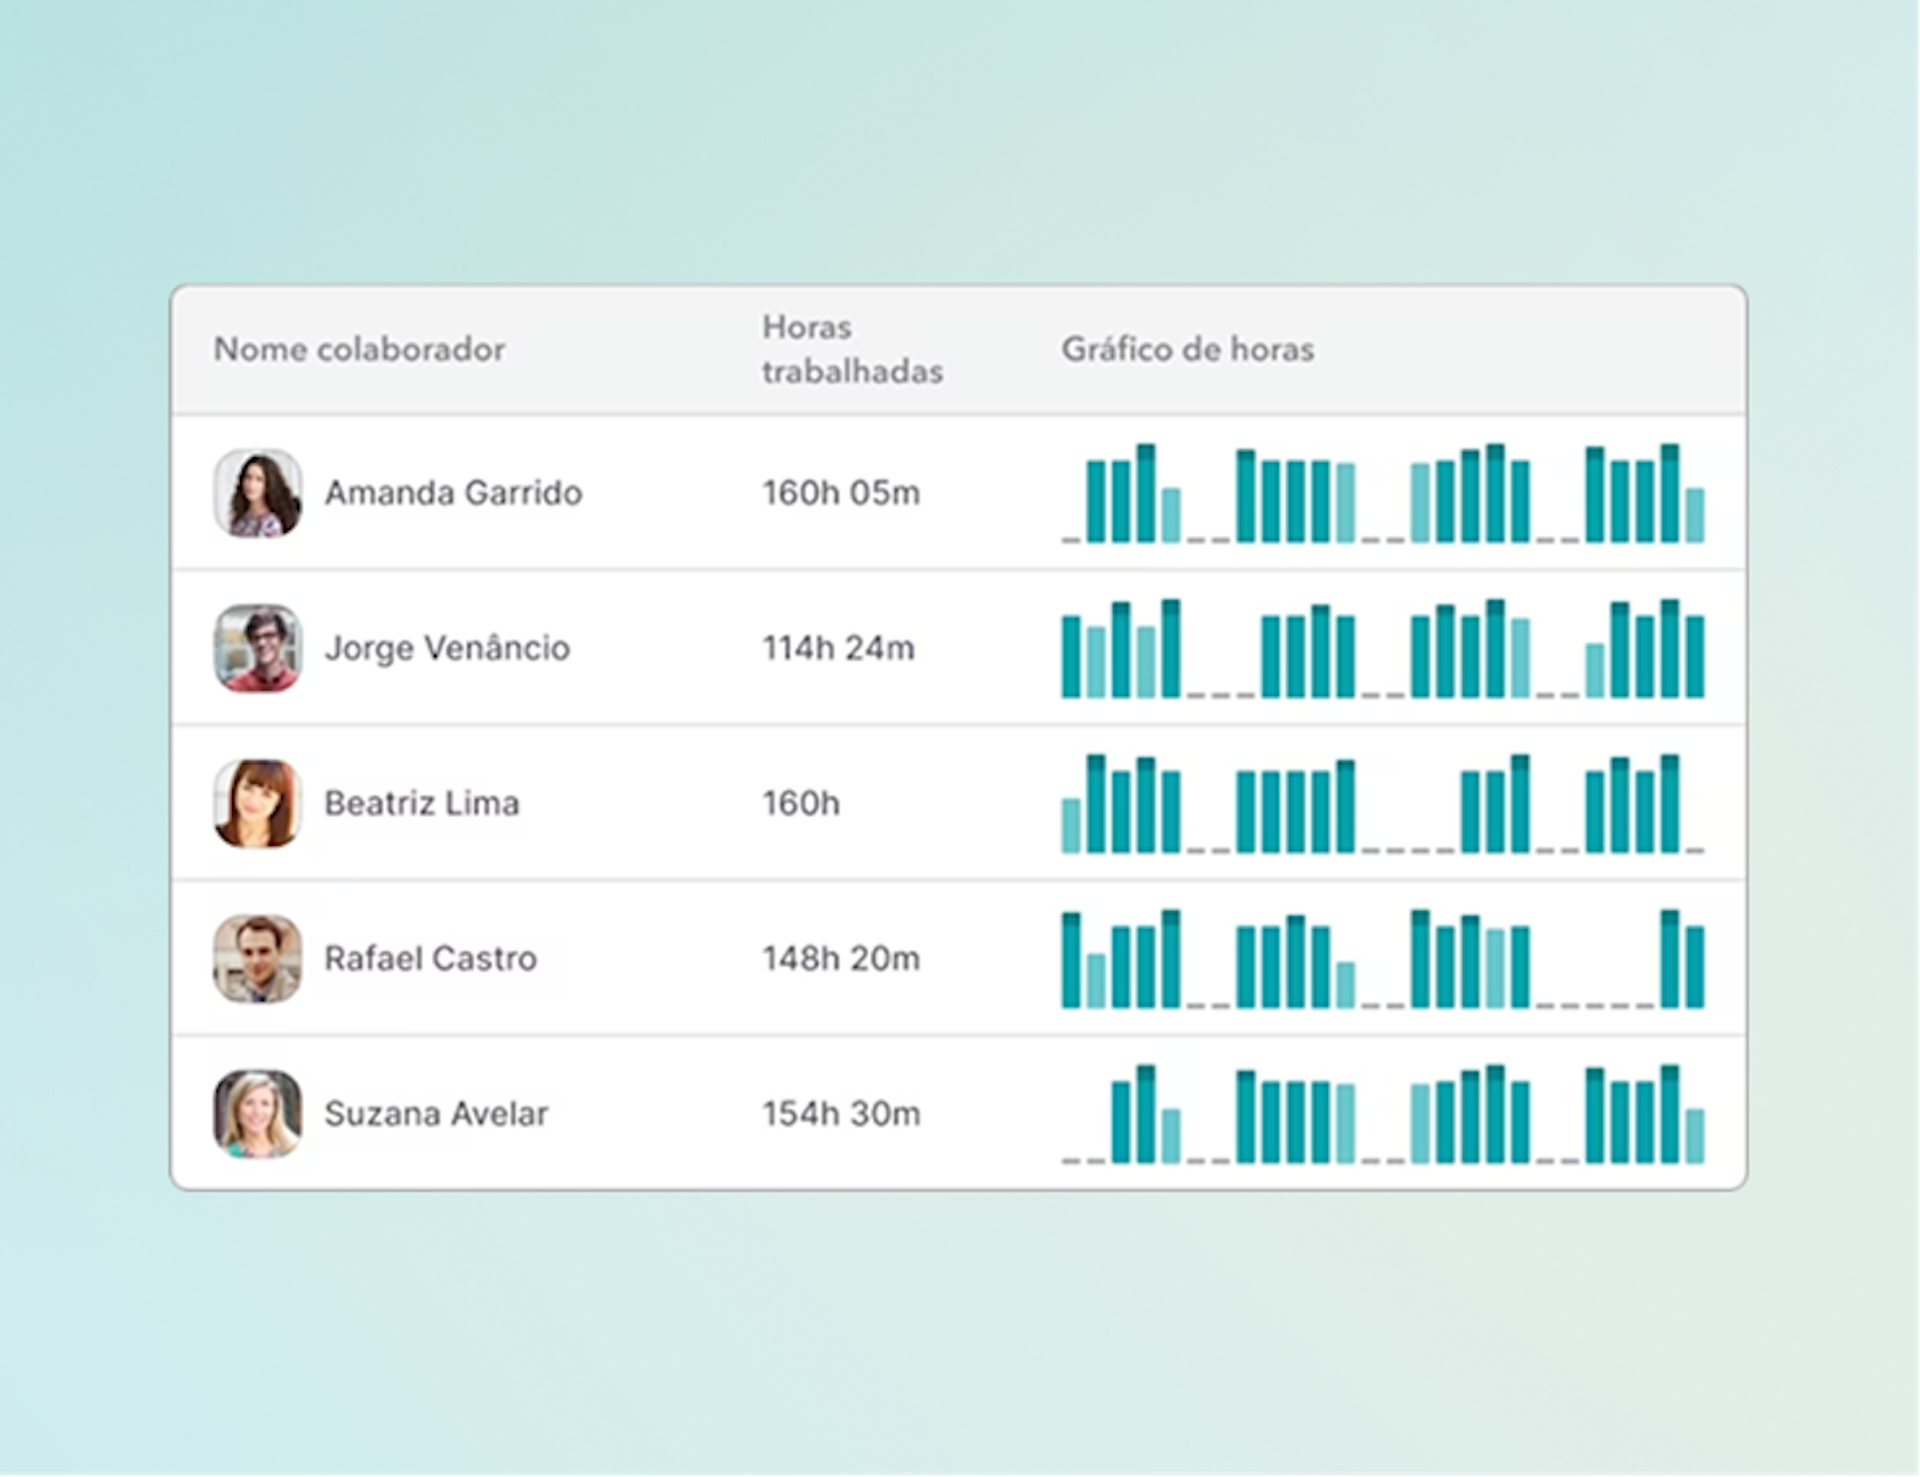Open Amanda Garrido's hours bar chart

pyautogui.click(x=1383, y=495)
